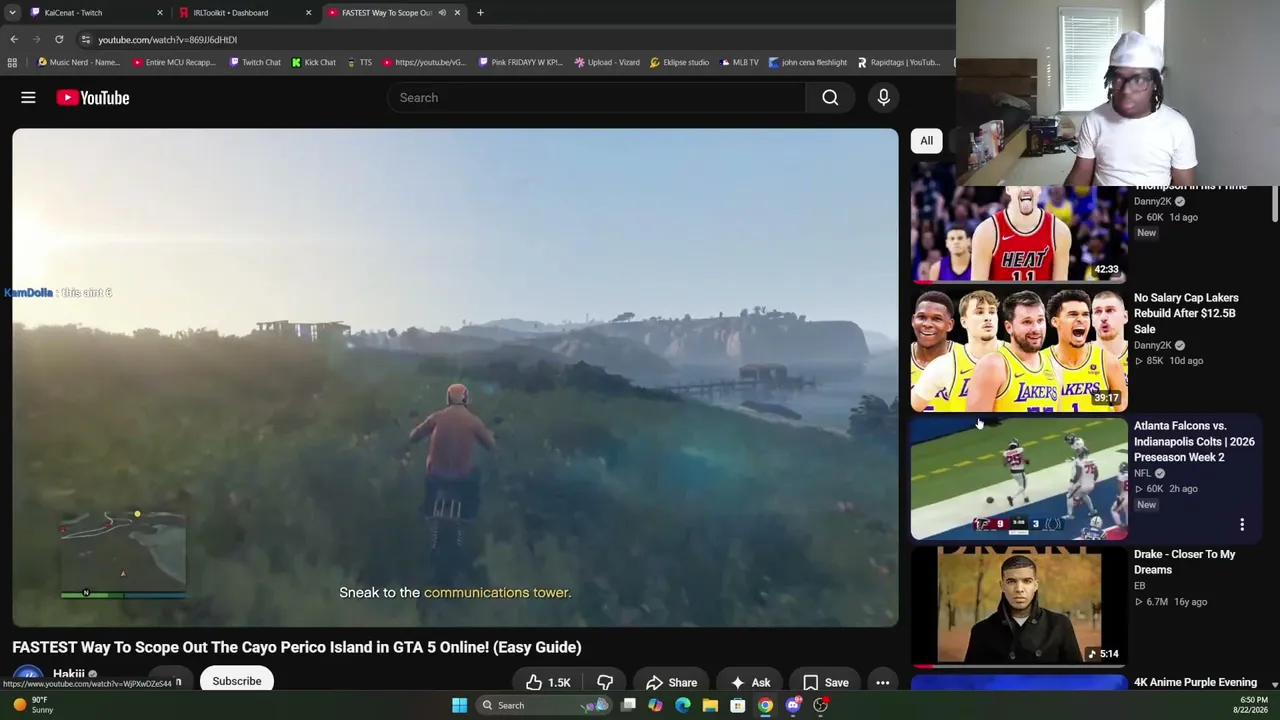Play the Lakers 39:17 video thumbnail
The width and height of the screenshot is (1280, 720).
tap(1019, 350)
